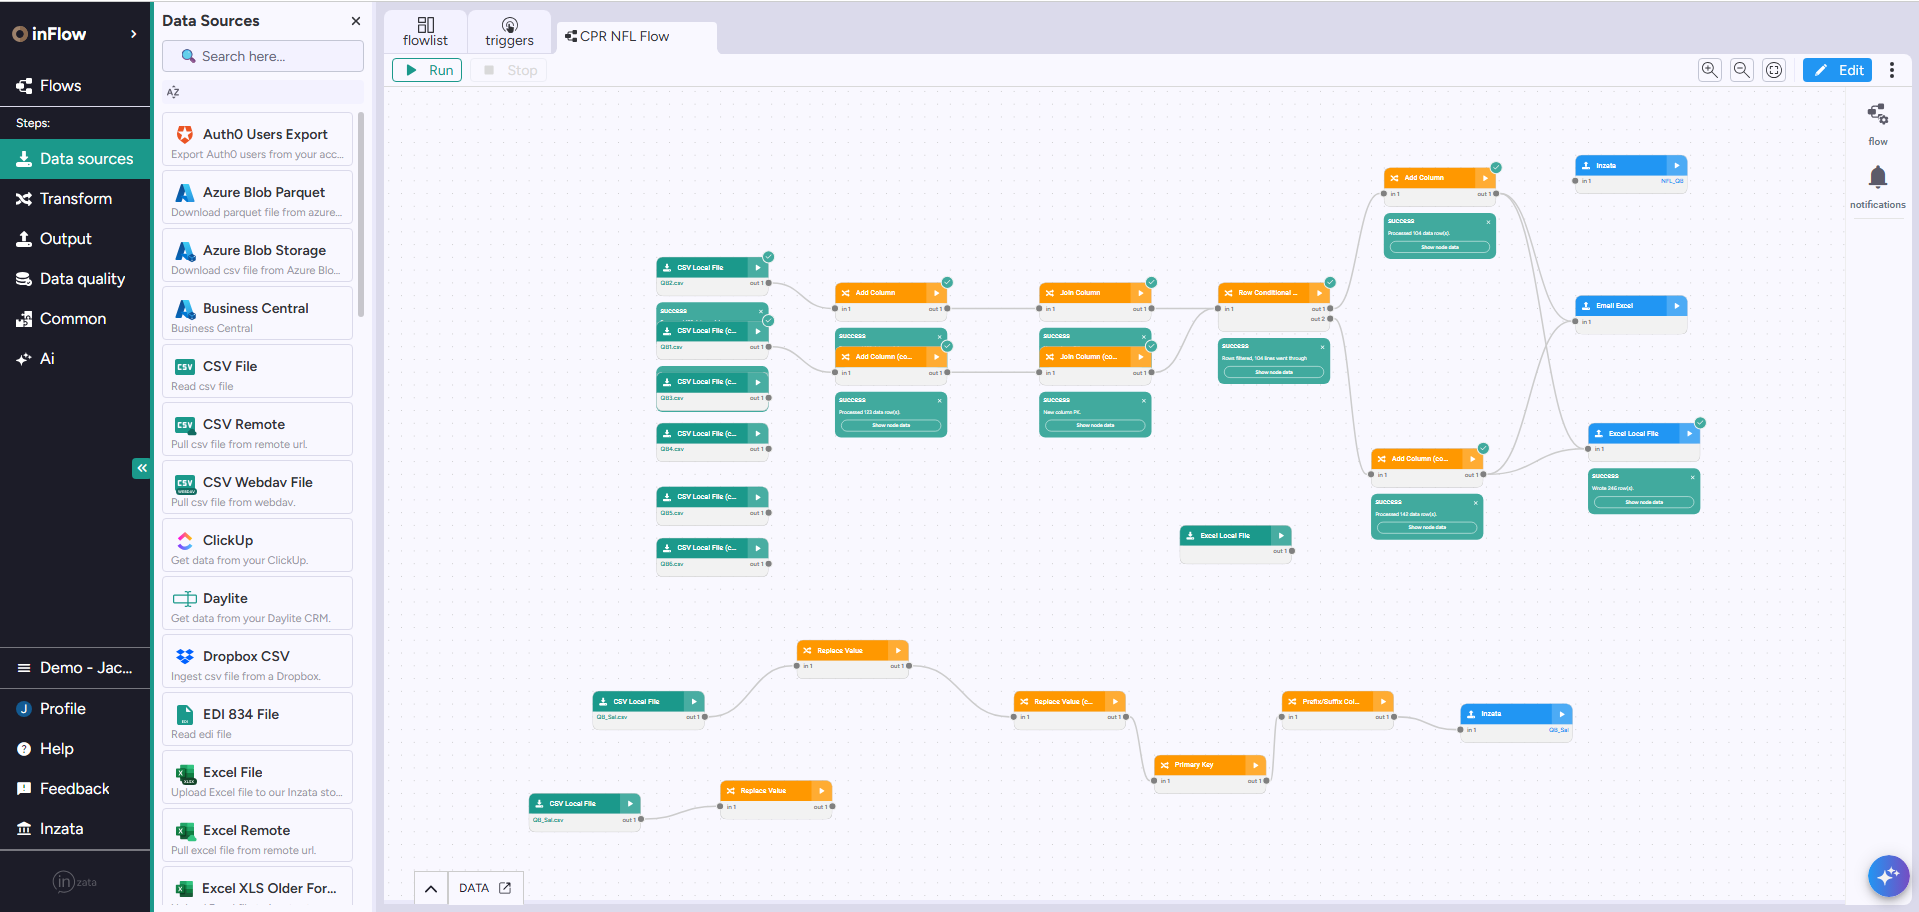Collapse the Data Sources panel
1919x912 pixels.
pyautogui.click(x=355, y=20)
